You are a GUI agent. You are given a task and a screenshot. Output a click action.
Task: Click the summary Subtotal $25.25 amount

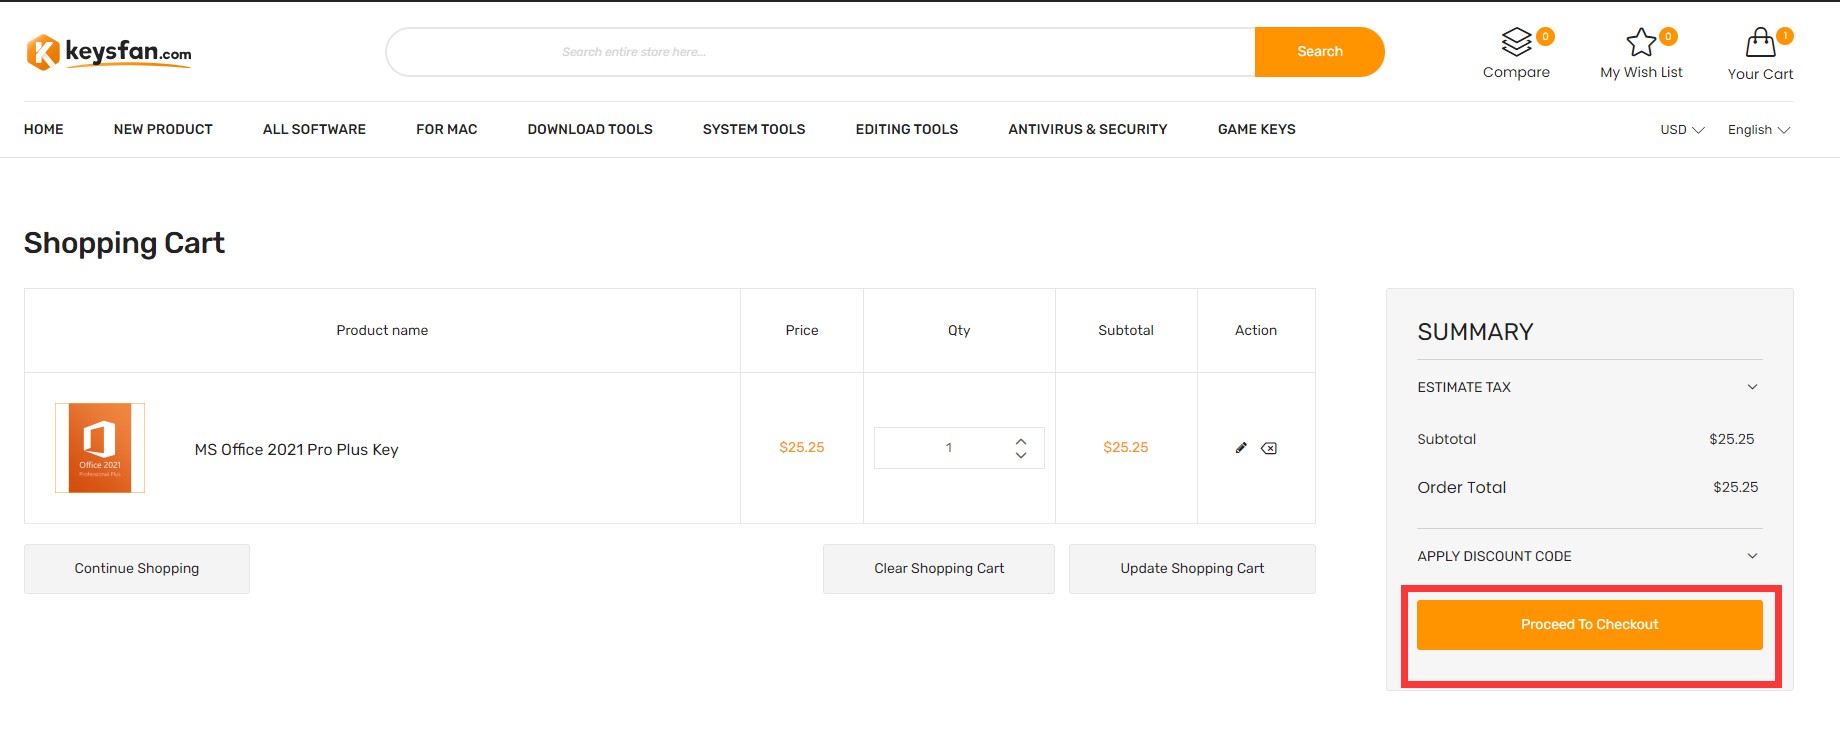coord(1732,439)
